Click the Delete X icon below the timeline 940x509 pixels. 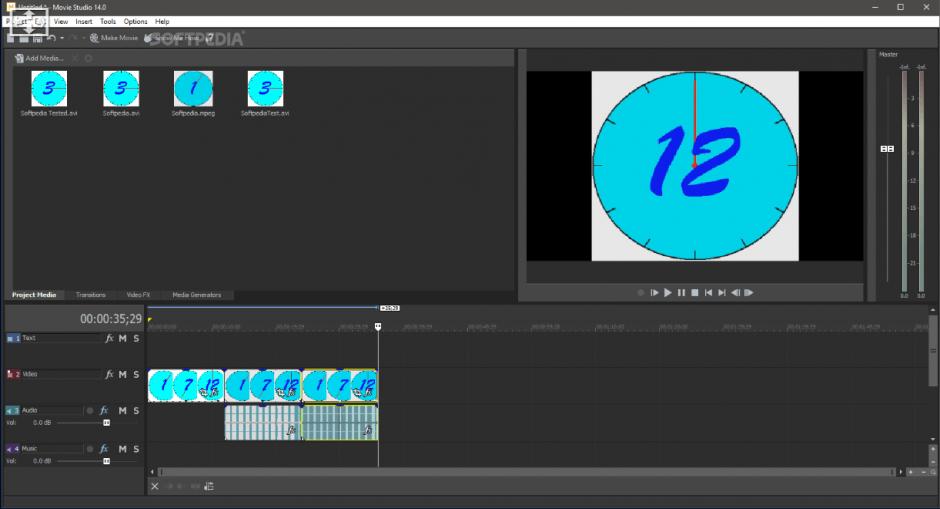coord(155,486)
